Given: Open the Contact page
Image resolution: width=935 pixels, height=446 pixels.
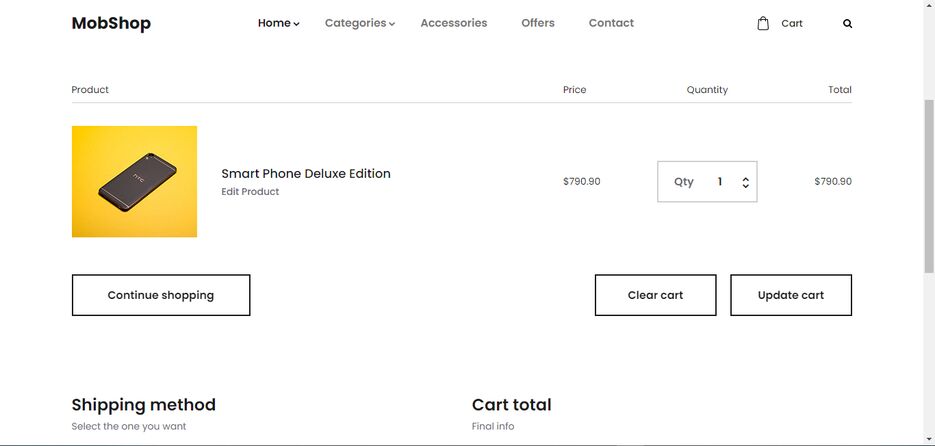Looking at the screenshot, I should pos(611,23).
